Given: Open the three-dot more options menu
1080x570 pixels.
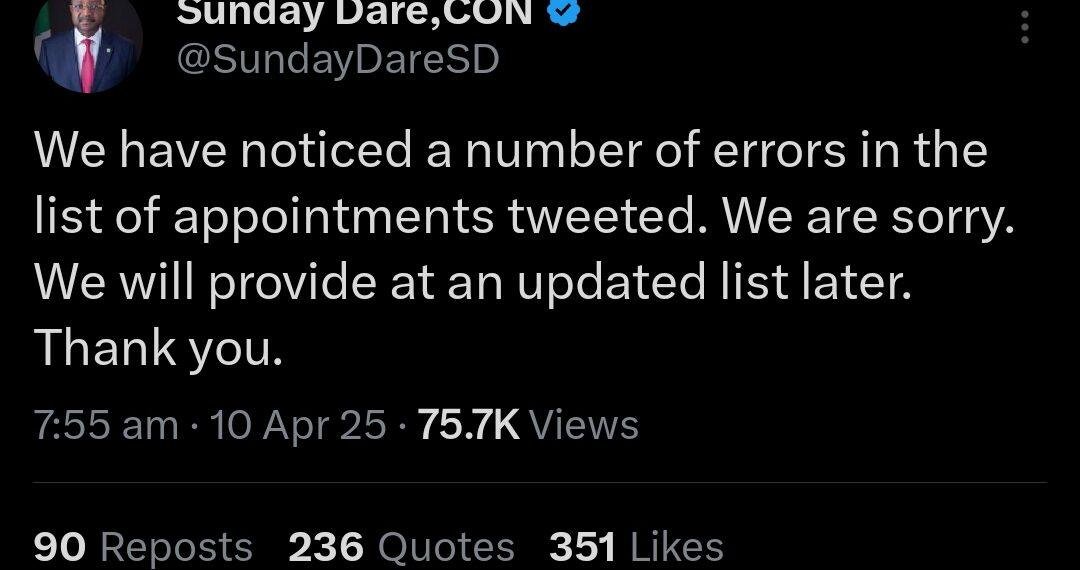Looking at the screenshot, I should 1023,28.
